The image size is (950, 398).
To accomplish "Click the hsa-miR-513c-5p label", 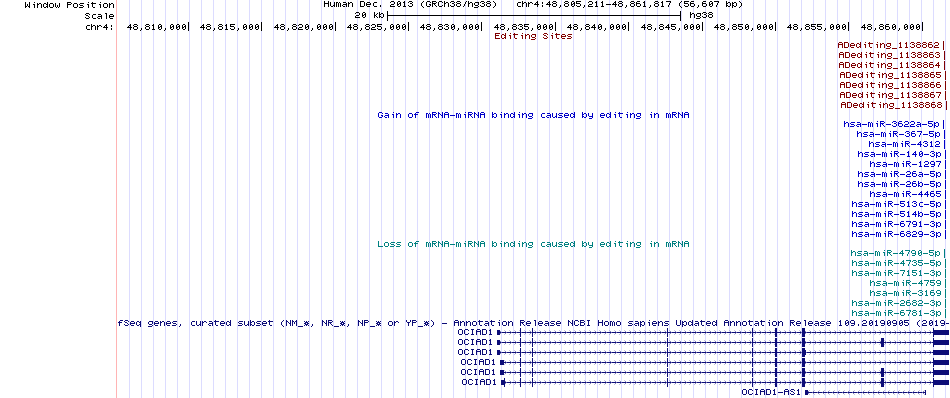I will coord(896,204).
